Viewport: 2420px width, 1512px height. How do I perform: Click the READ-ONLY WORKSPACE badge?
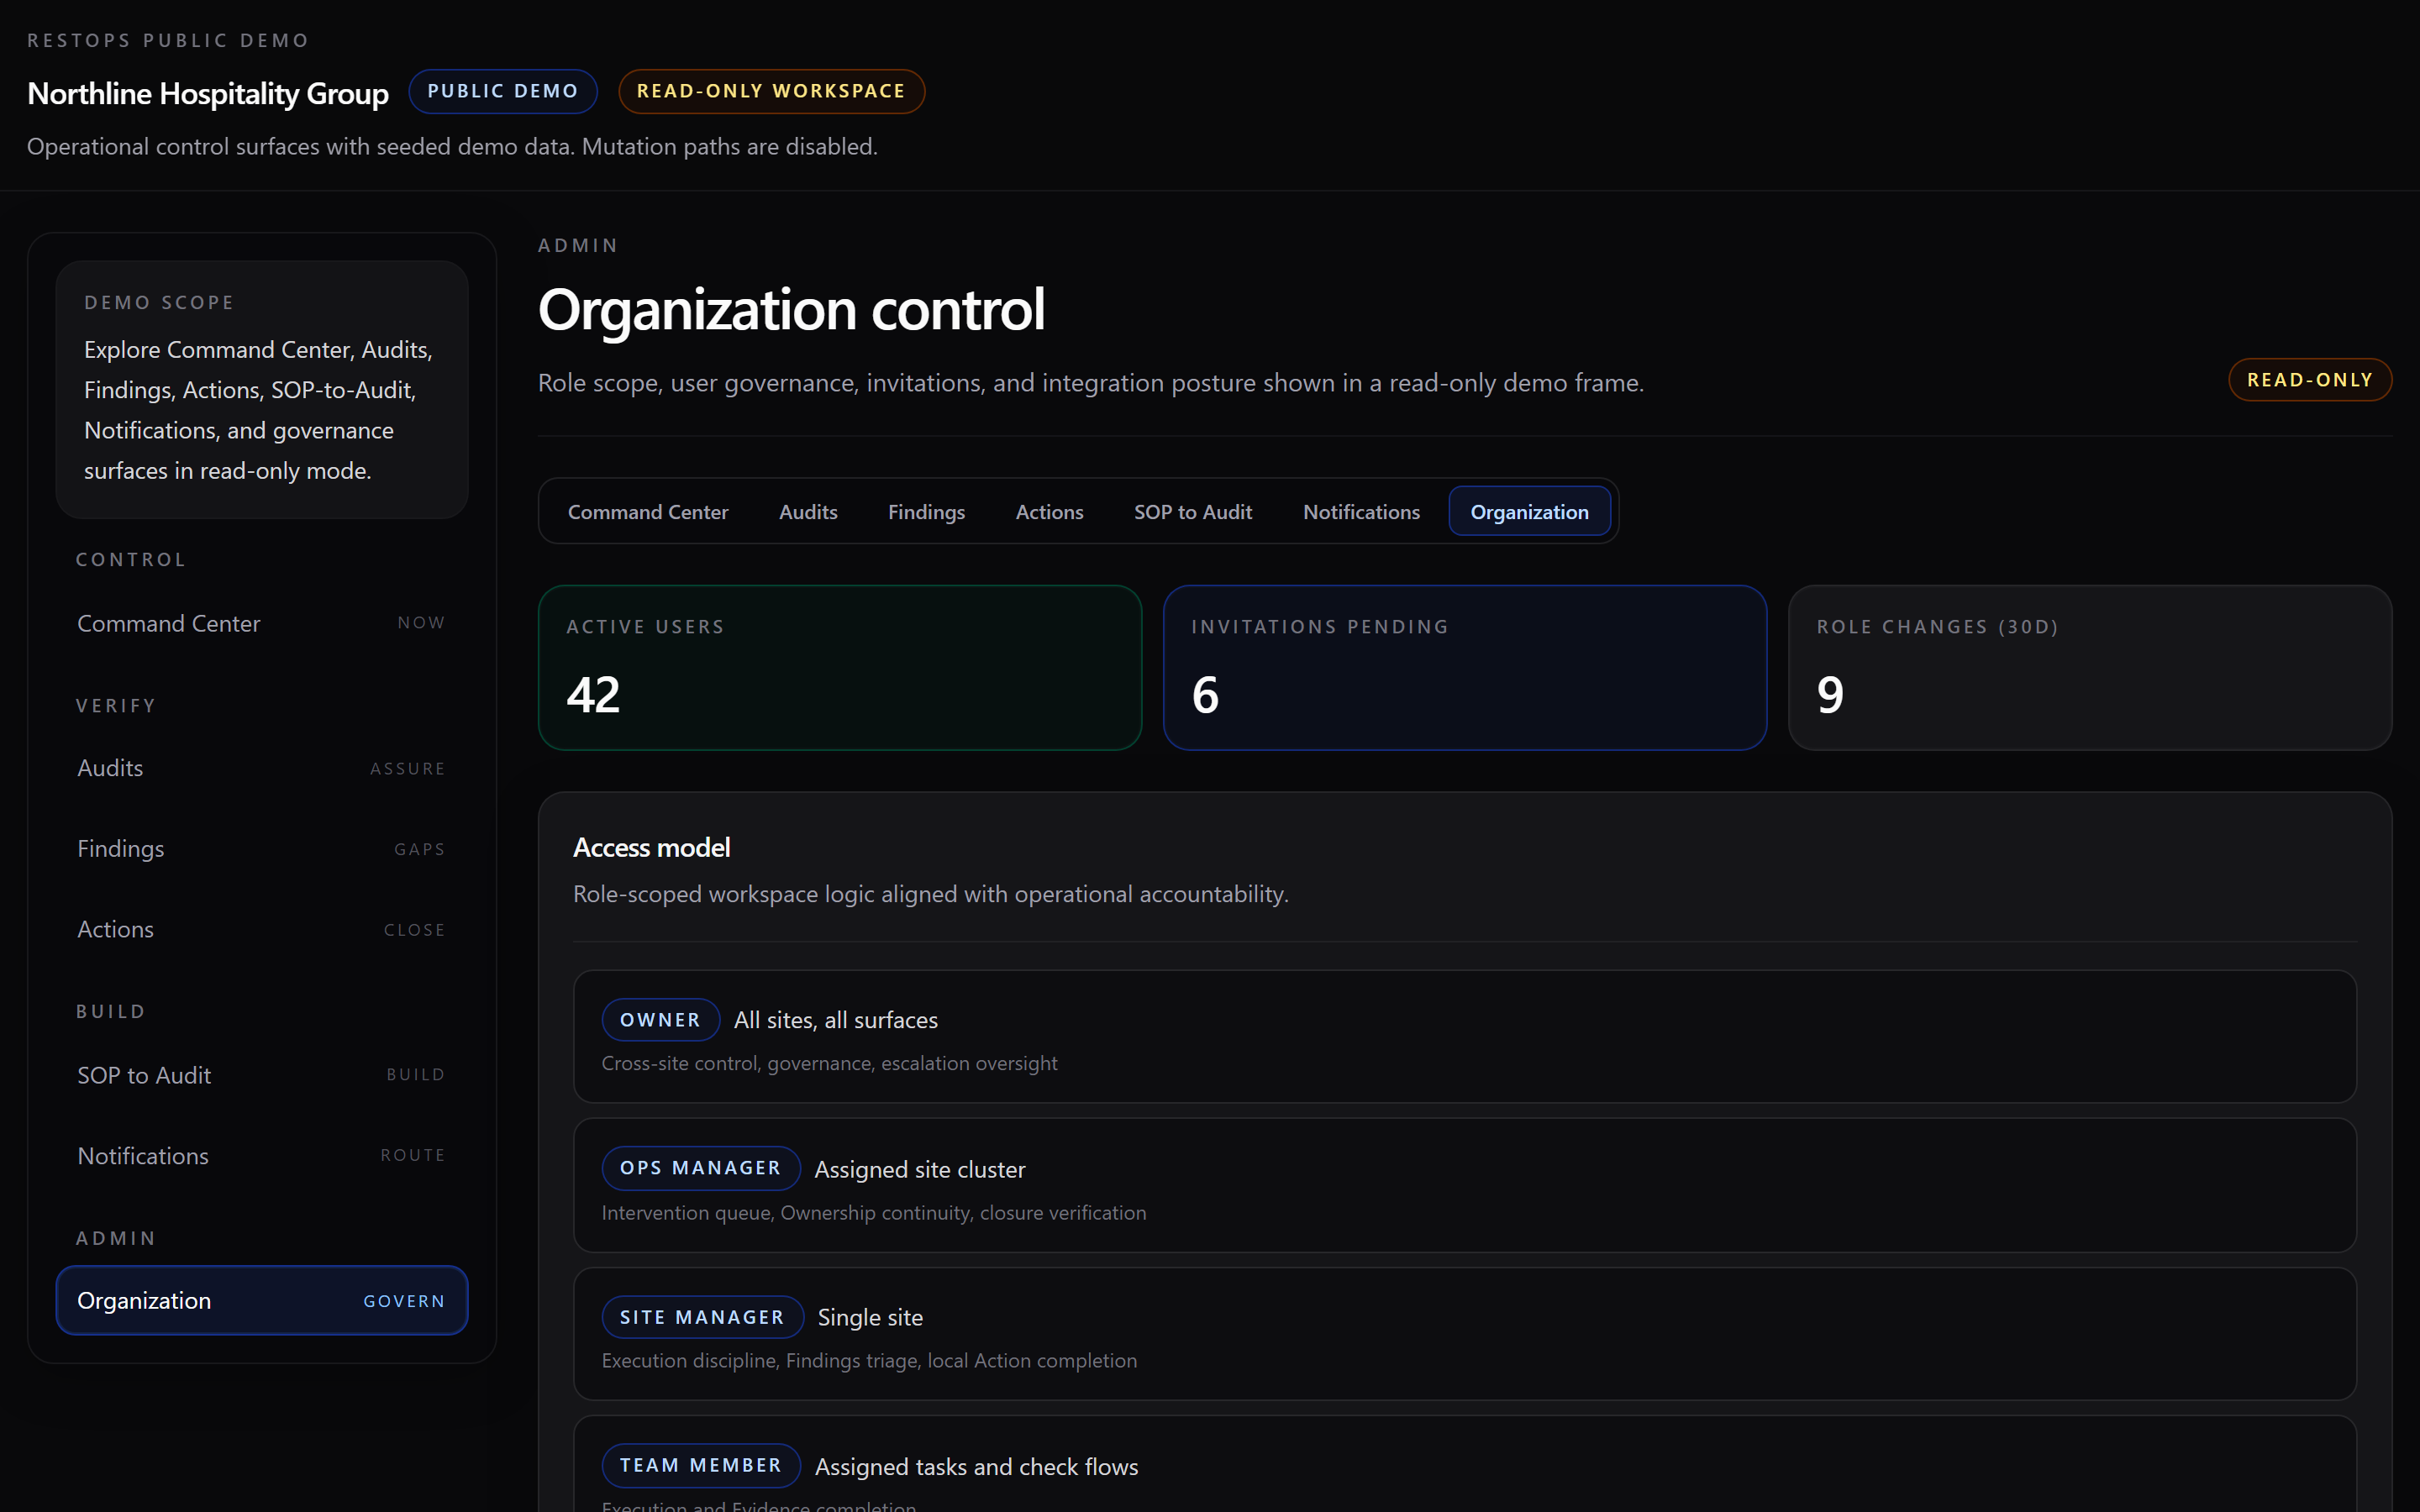[x=771, y=91]
